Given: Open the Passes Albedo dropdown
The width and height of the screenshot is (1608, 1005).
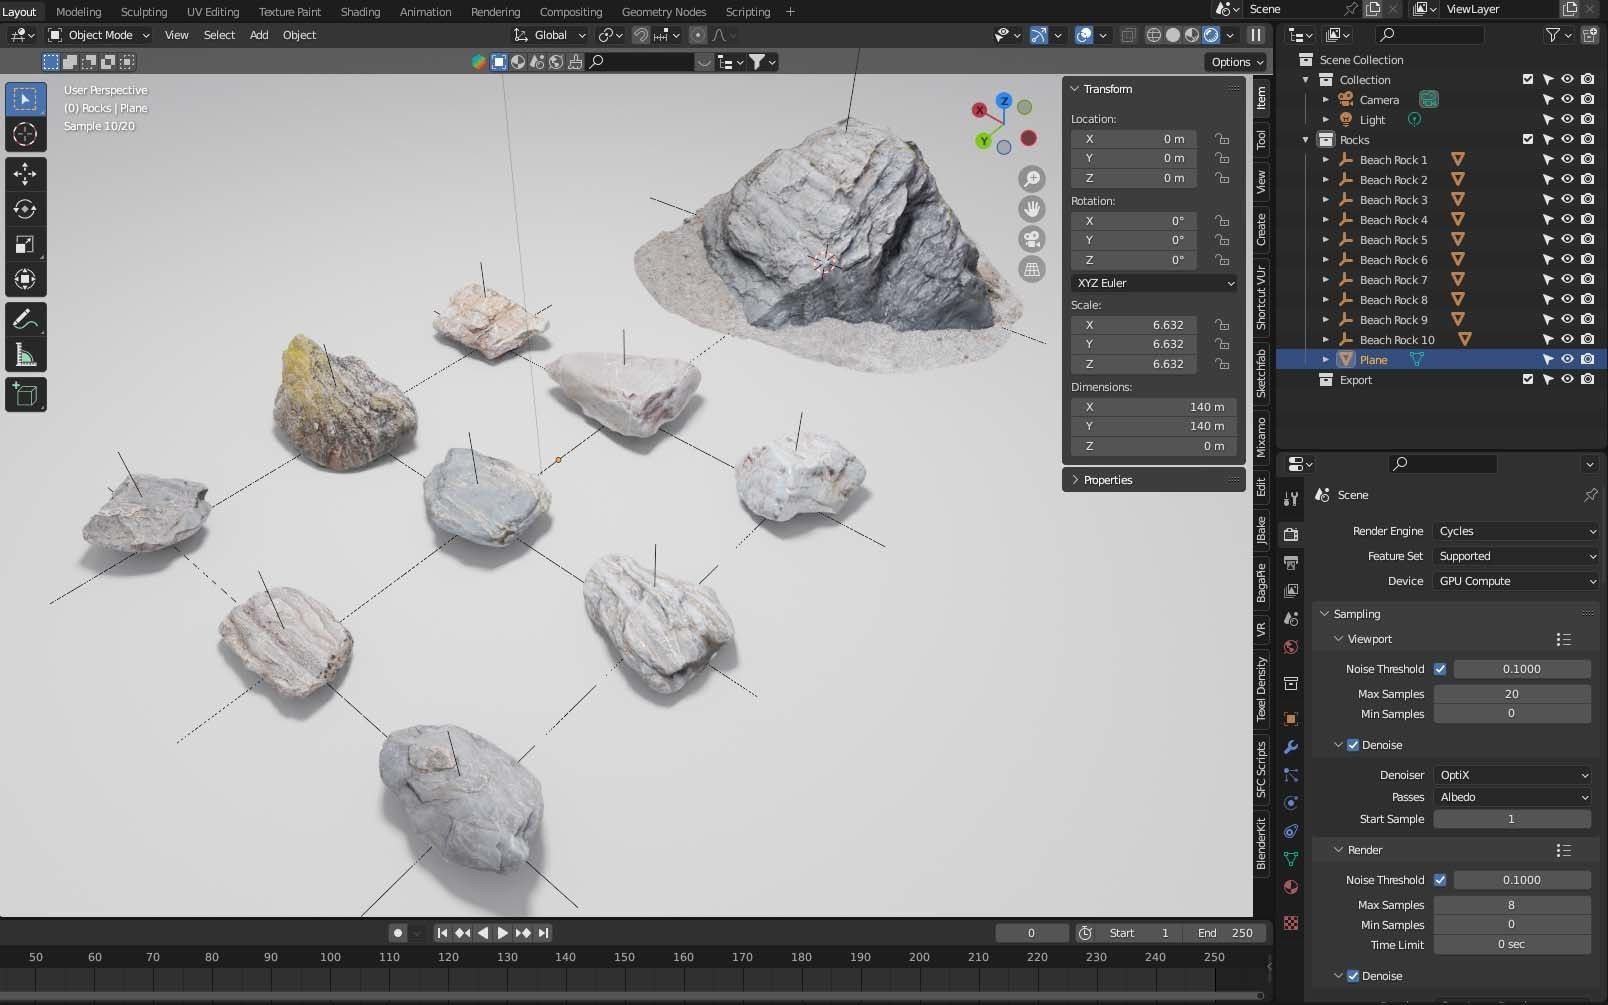Looking at the screenshot, I should [1512, 797].
